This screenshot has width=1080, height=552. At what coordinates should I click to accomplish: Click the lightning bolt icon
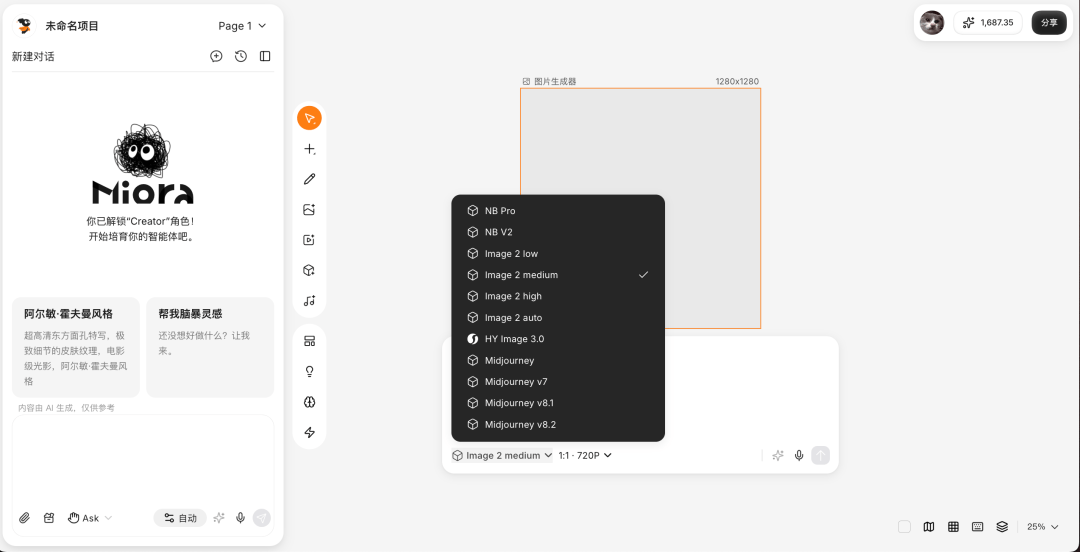(x=309, y=432)
